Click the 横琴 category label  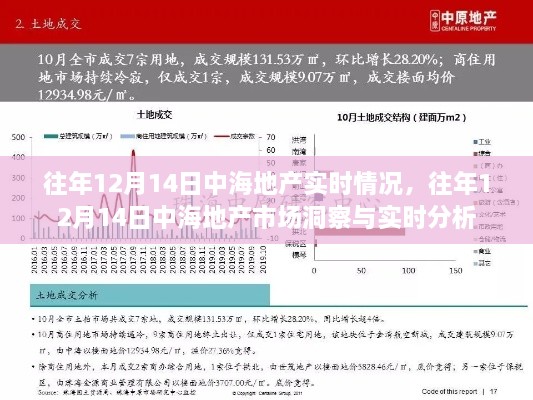click(299, 255)
